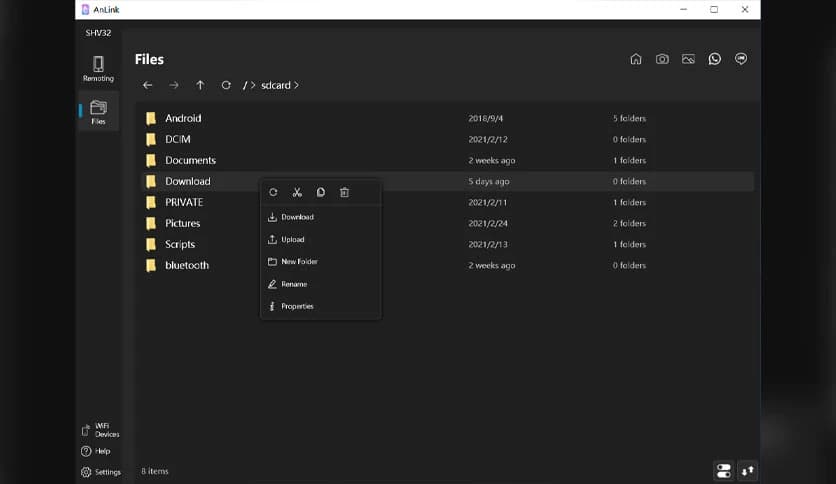Image resolution: width=836 pixels, height=484 pixels.
Task: Click the sdcard breadcrumb in the path
Action: [275, 85]
